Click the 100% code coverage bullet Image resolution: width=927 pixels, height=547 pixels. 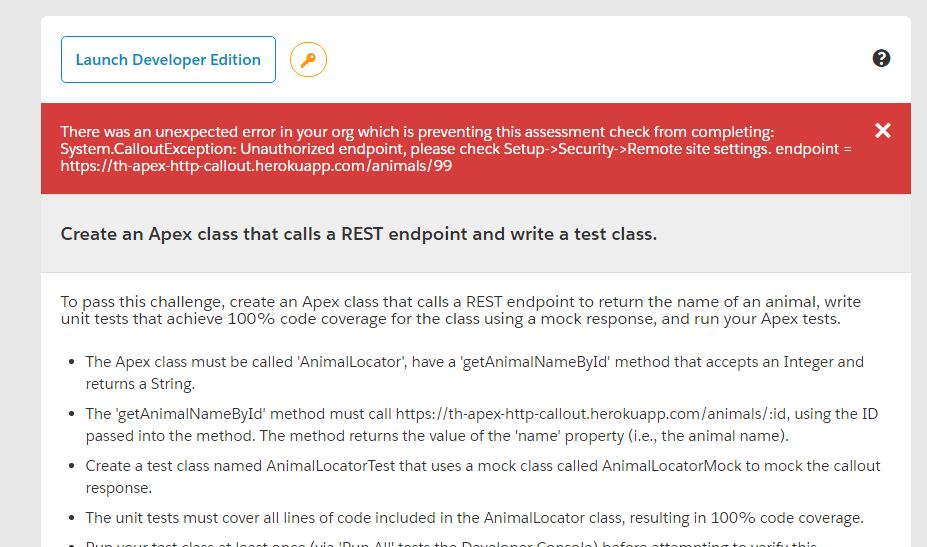(474, 518)
